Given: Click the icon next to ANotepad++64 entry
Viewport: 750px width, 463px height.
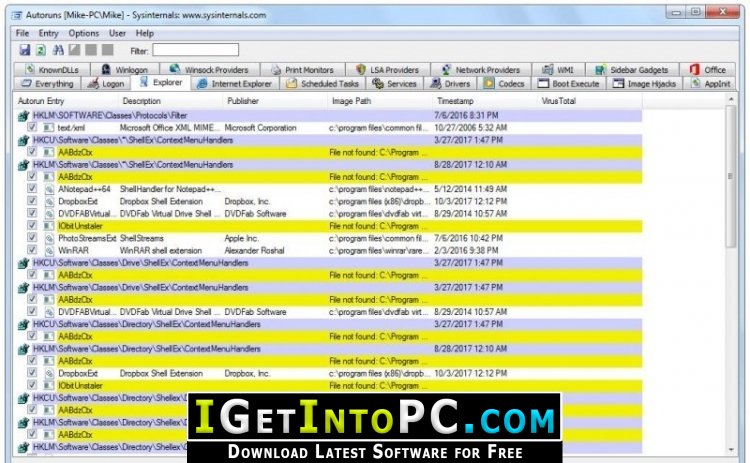Looking at the screenshot, I should pyautogui.click(x=47, y=189).
